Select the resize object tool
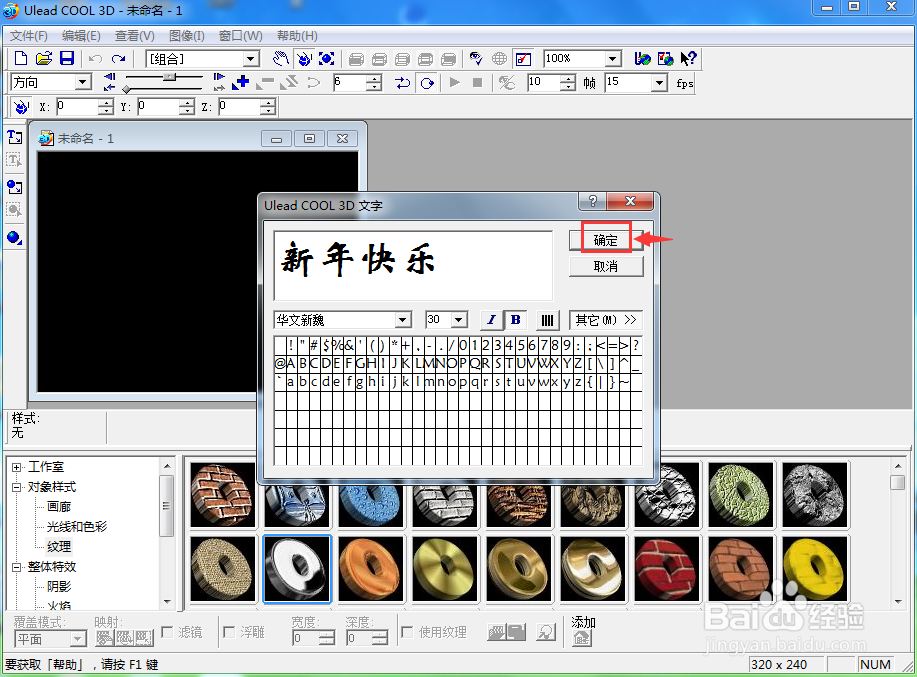 coord(327,58)
